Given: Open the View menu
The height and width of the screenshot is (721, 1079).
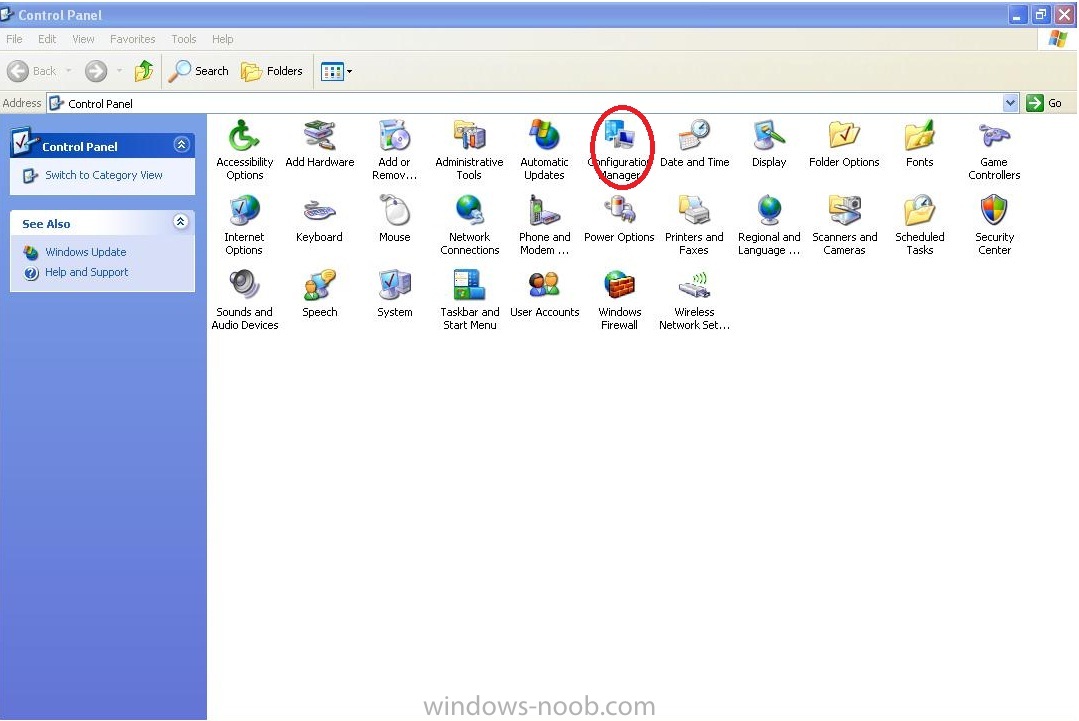Looking at the screenshot, I should pyautogui.click(x=83, y=39).
